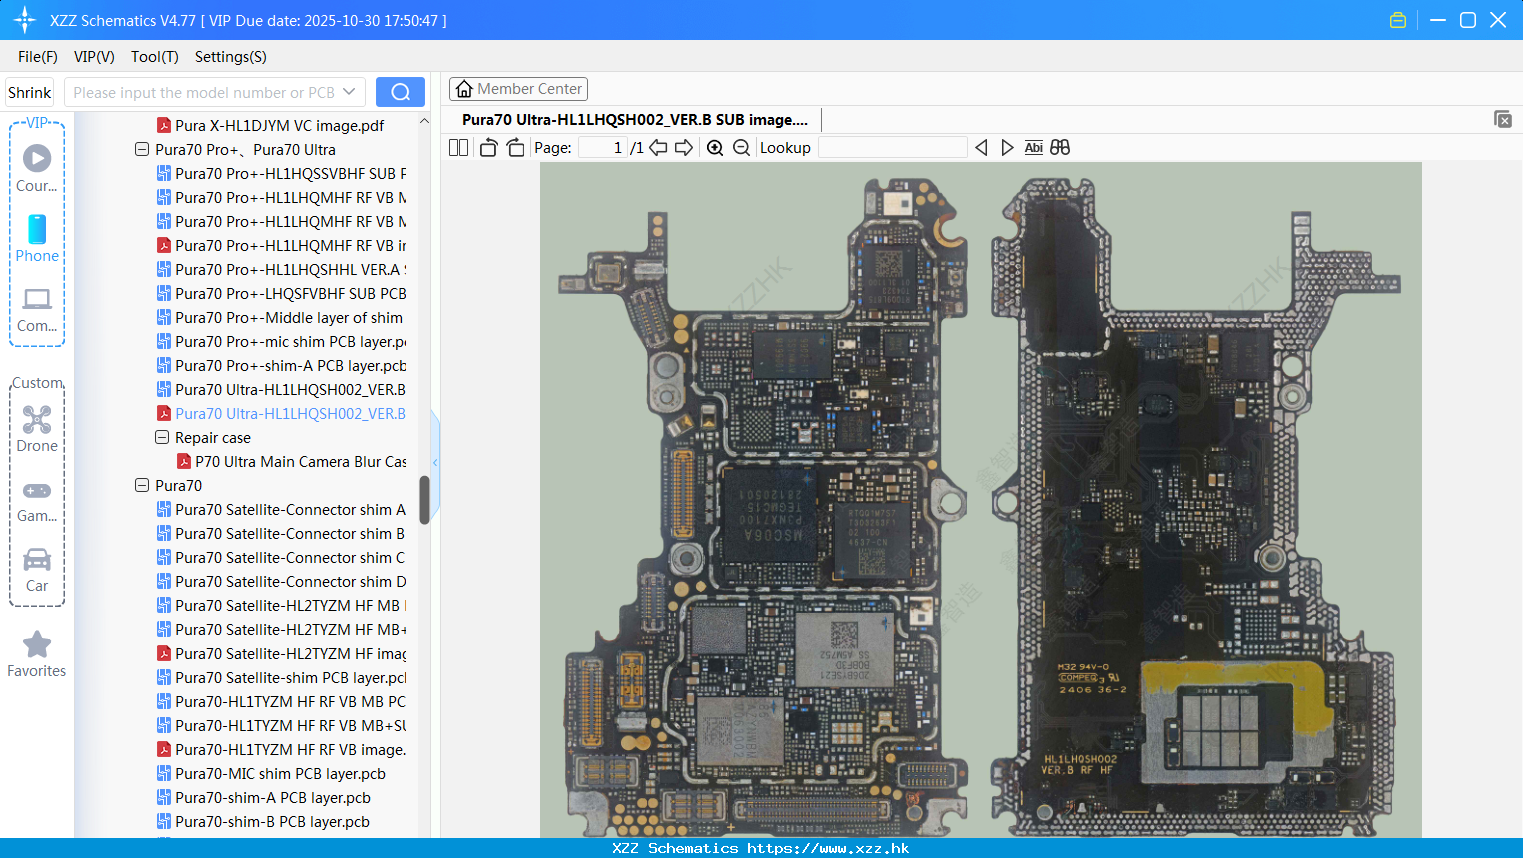1523x858 pixels.
Task: Click inside the model number search field
Action: pos(205,92)
